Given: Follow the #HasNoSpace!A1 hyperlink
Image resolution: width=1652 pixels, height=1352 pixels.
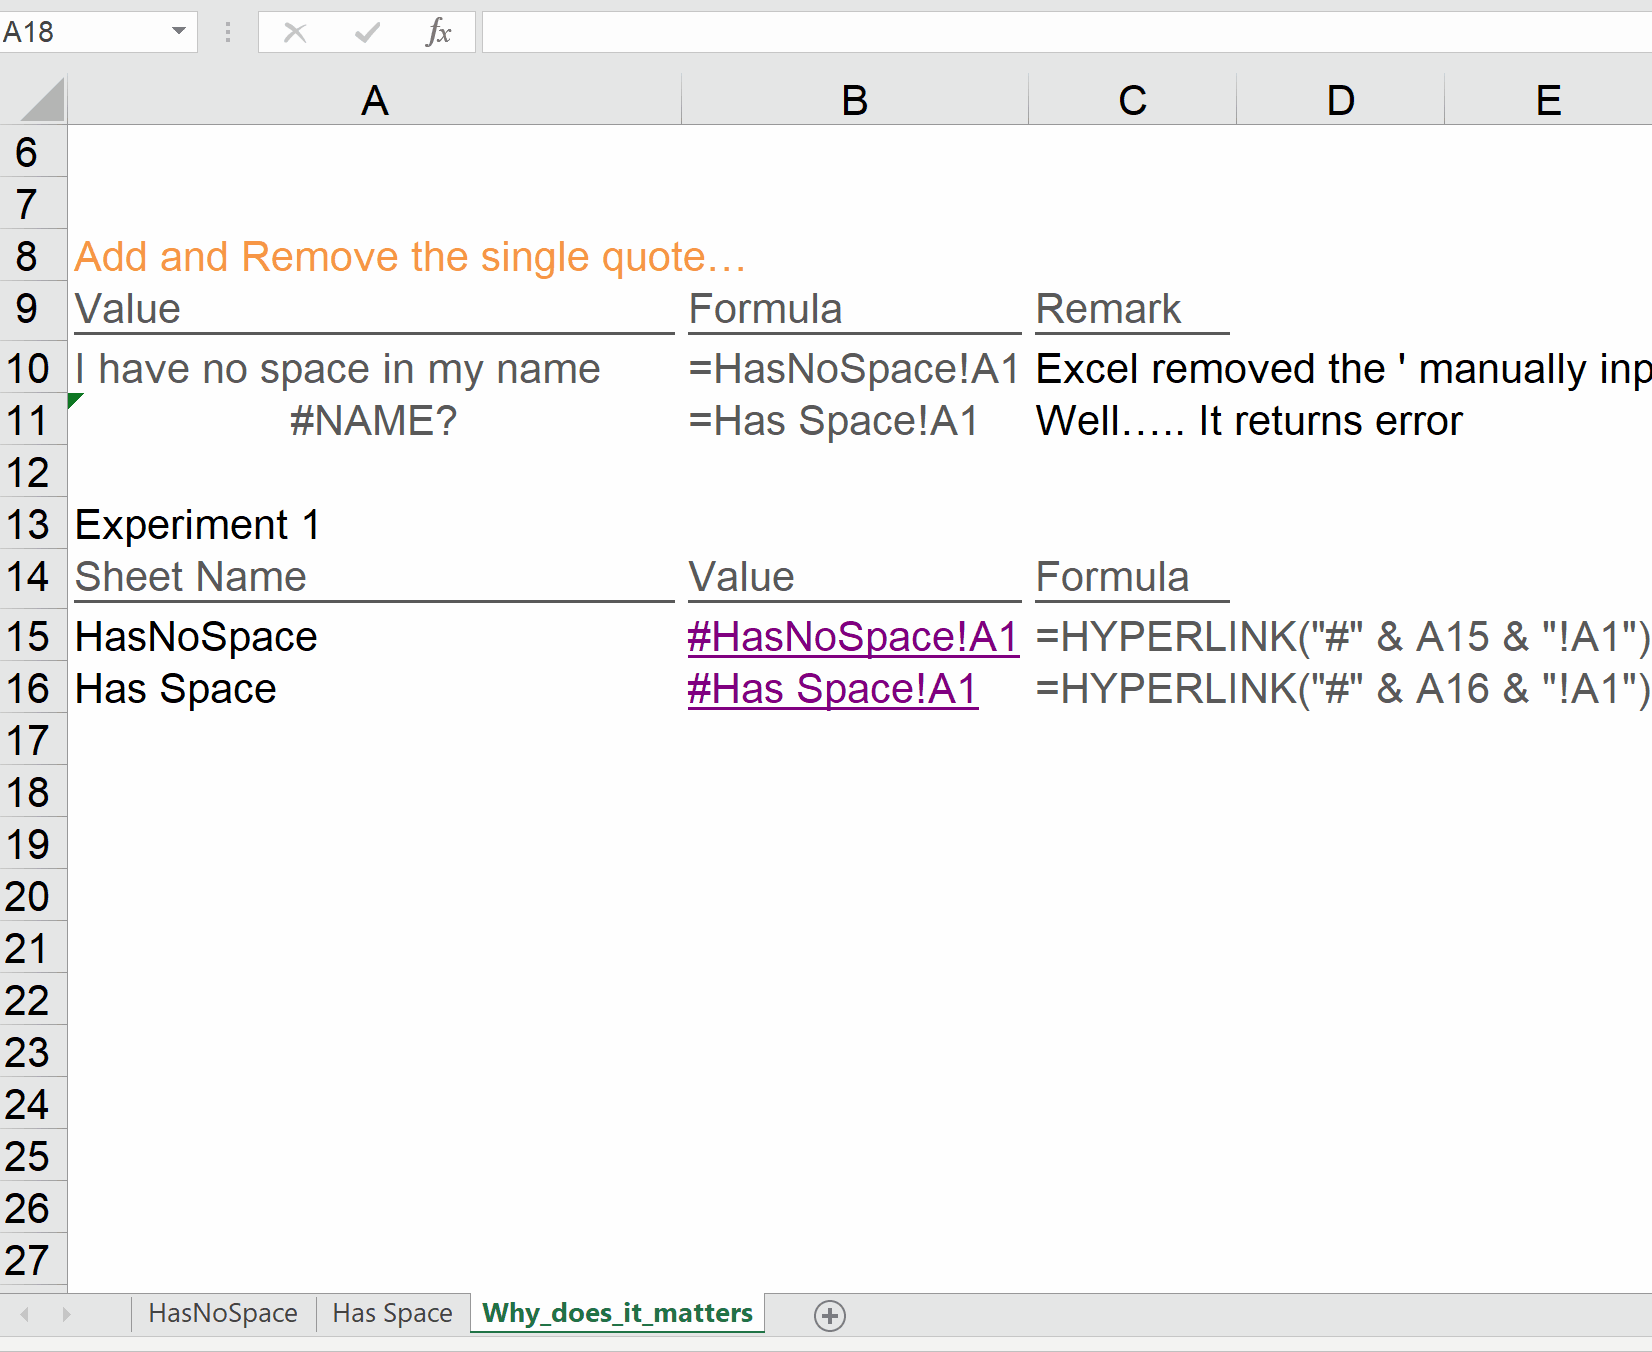Looking at the screenshot, I should pos(852,636).
